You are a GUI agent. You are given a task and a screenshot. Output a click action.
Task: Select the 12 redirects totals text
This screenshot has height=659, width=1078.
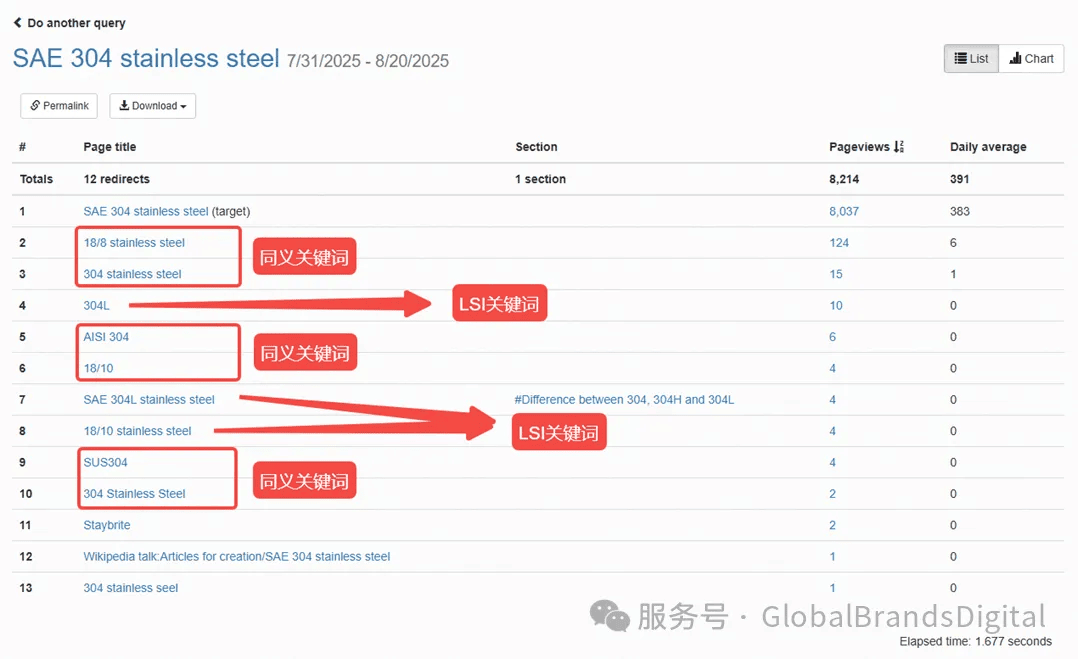click(116, 179)
